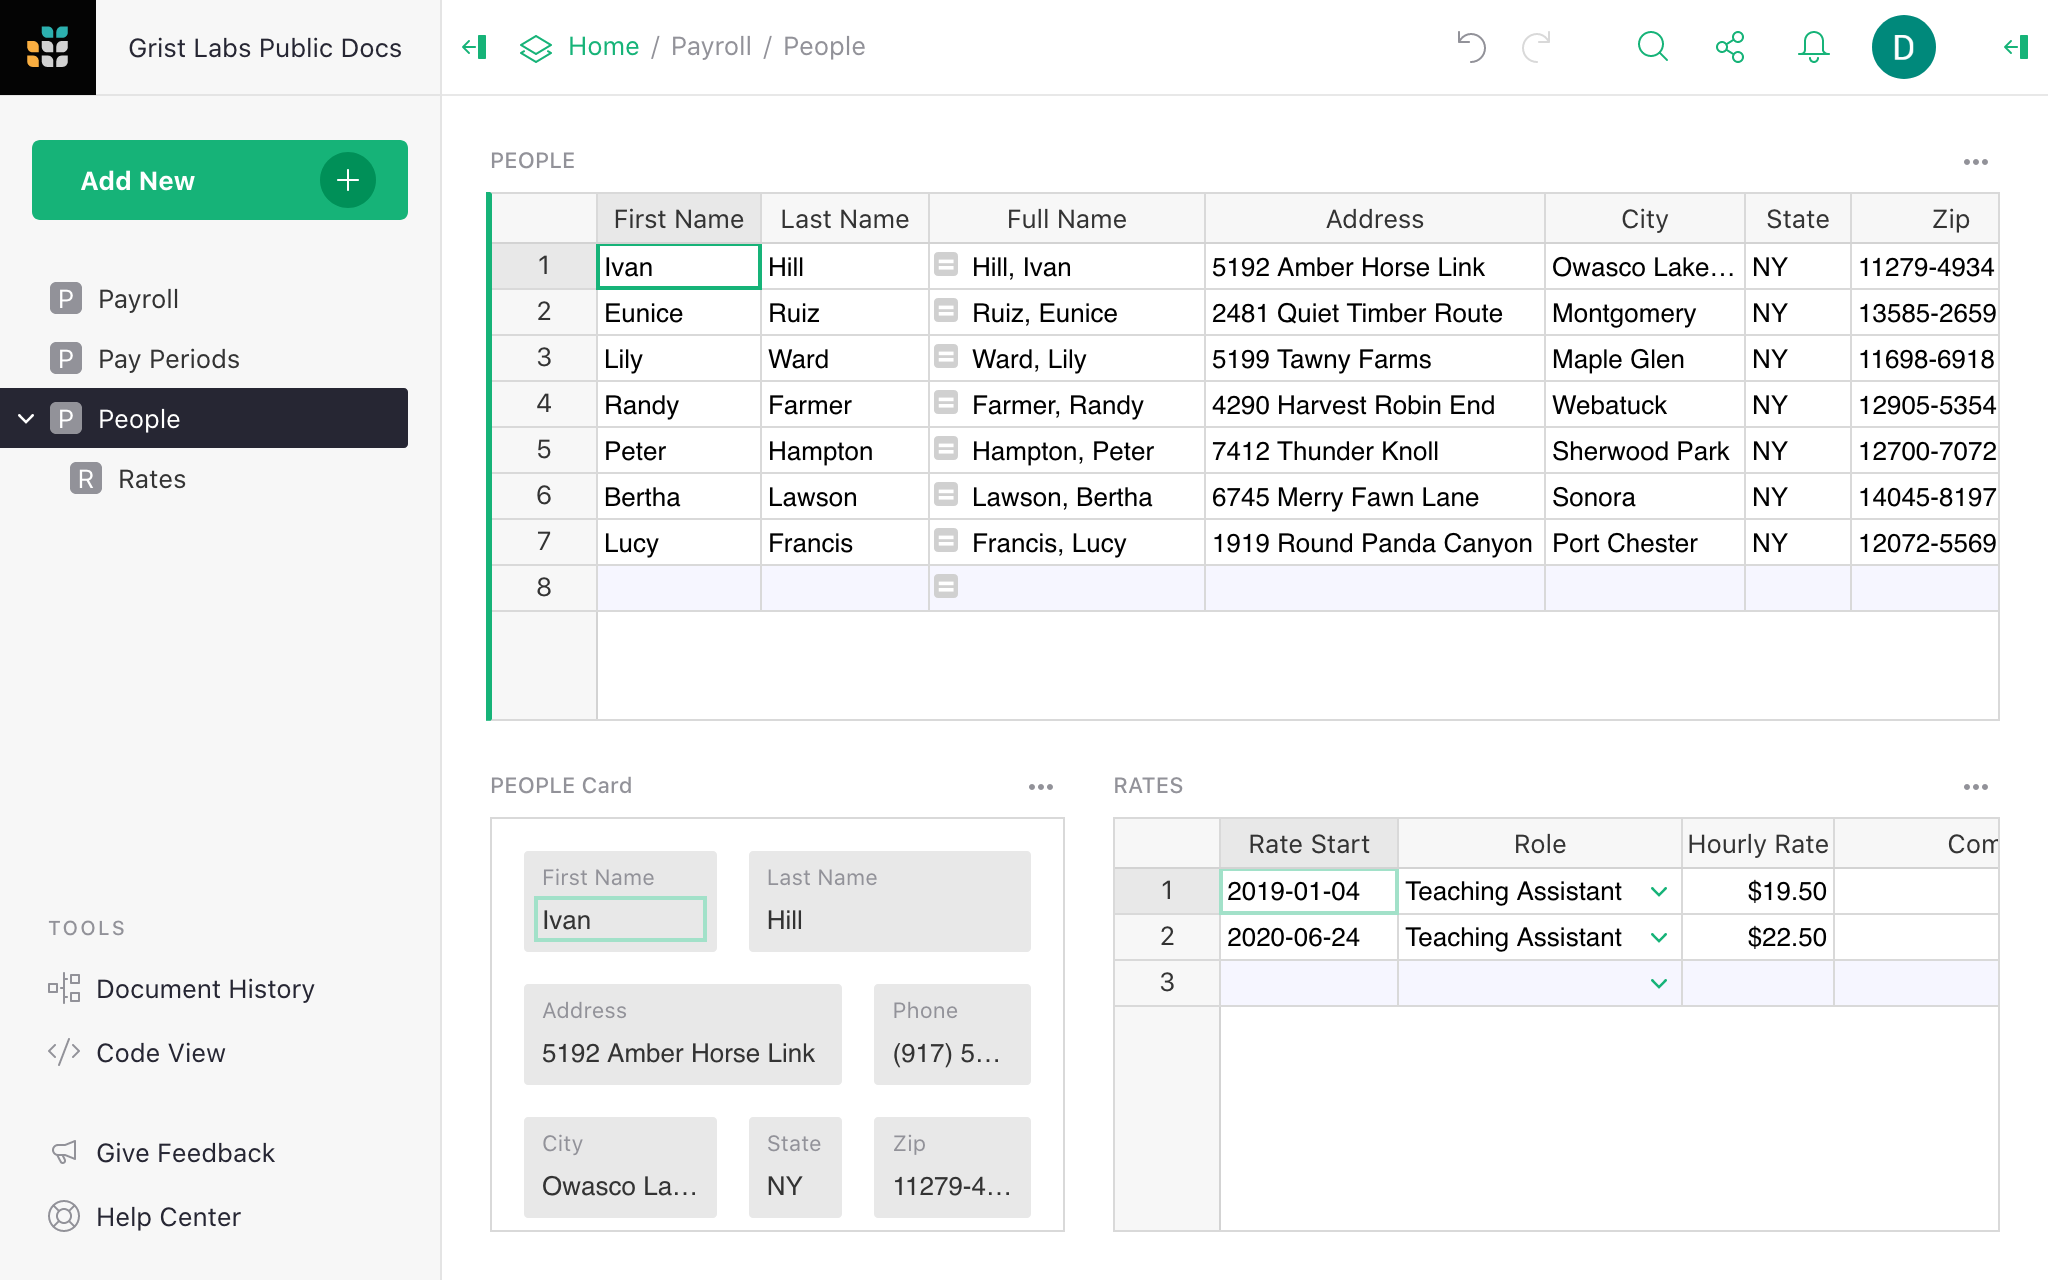This screenshot has width=2048, height=1280.
Task: Collapse the People page tree item
Action: coord(27,418)
